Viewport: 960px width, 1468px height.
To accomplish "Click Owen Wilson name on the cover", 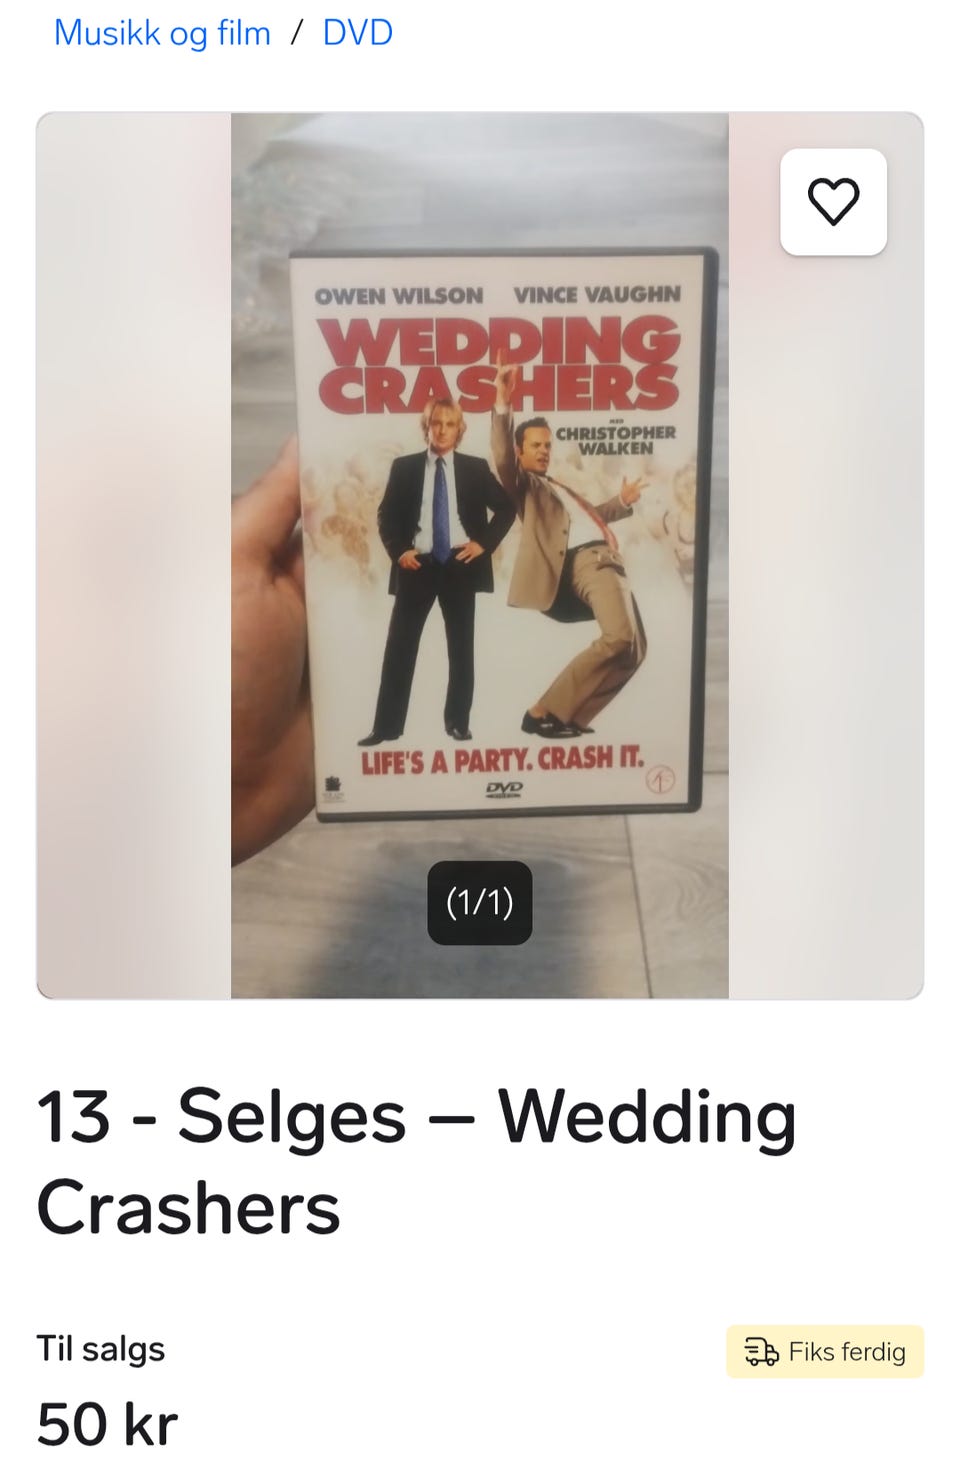I will coord(399,296).
